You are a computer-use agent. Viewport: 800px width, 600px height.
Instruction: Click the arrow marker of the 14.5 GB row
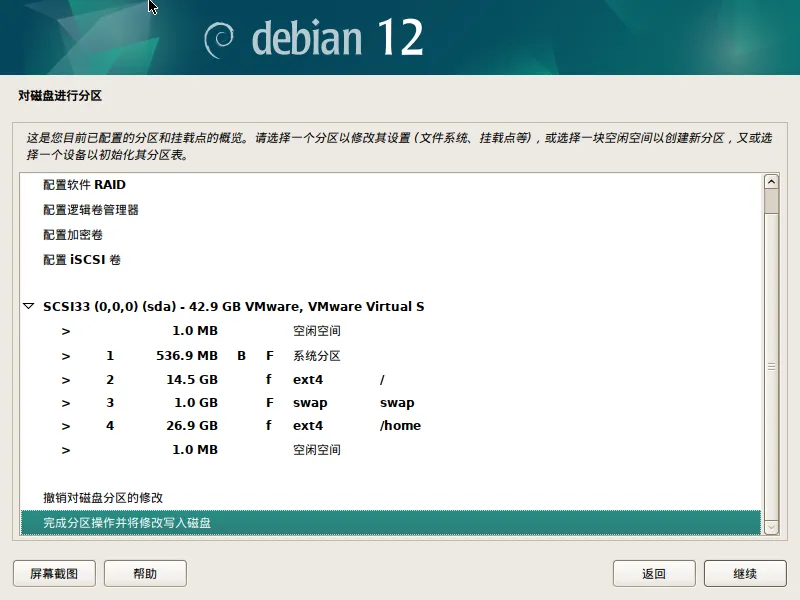66,380
